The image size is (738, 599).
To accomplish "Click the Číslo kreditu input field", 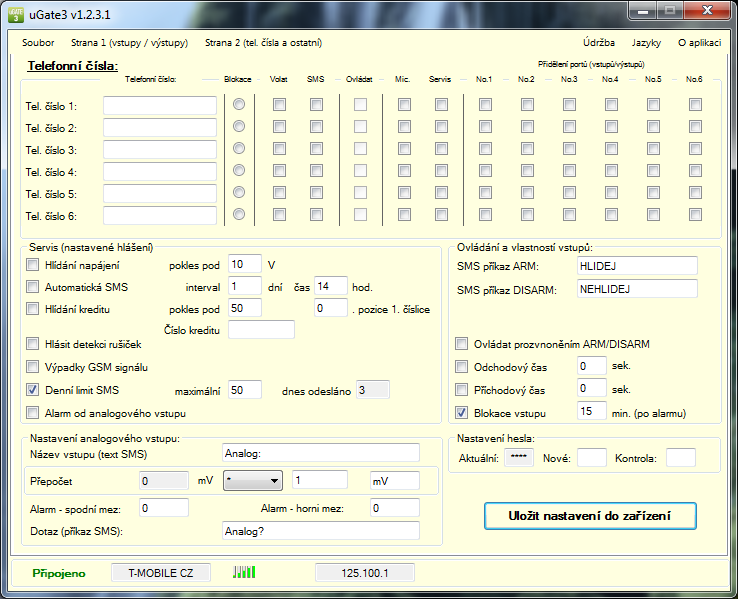I will (262, 329).
